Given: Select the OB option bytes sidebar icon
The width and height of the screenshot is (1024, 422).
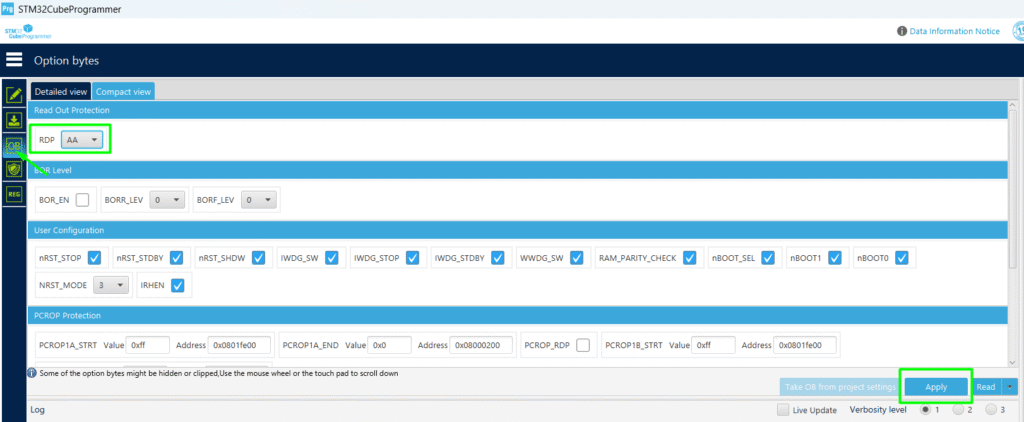Looking at the screenshot, I should click(14, 146).
